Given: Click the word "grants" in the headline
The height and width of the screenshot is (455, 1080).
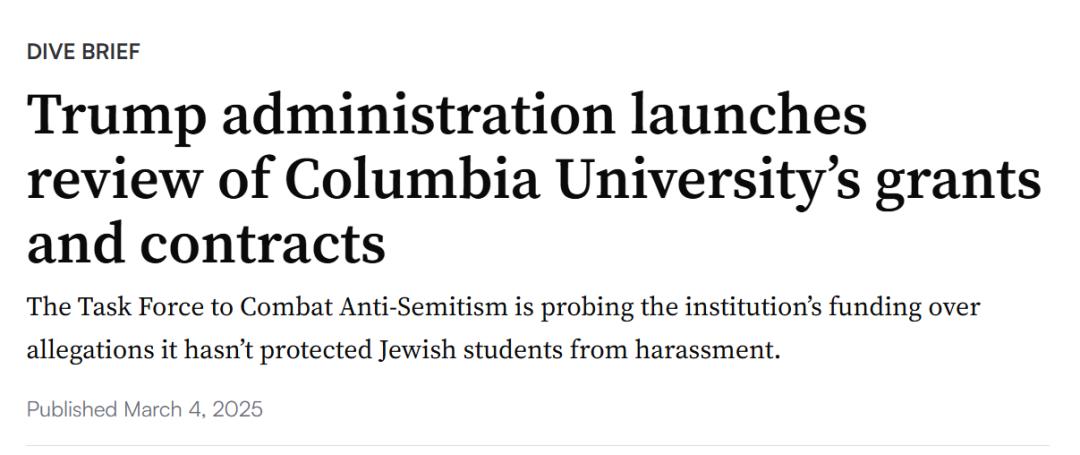Looking at the screenshot, I should pos(958,184).
